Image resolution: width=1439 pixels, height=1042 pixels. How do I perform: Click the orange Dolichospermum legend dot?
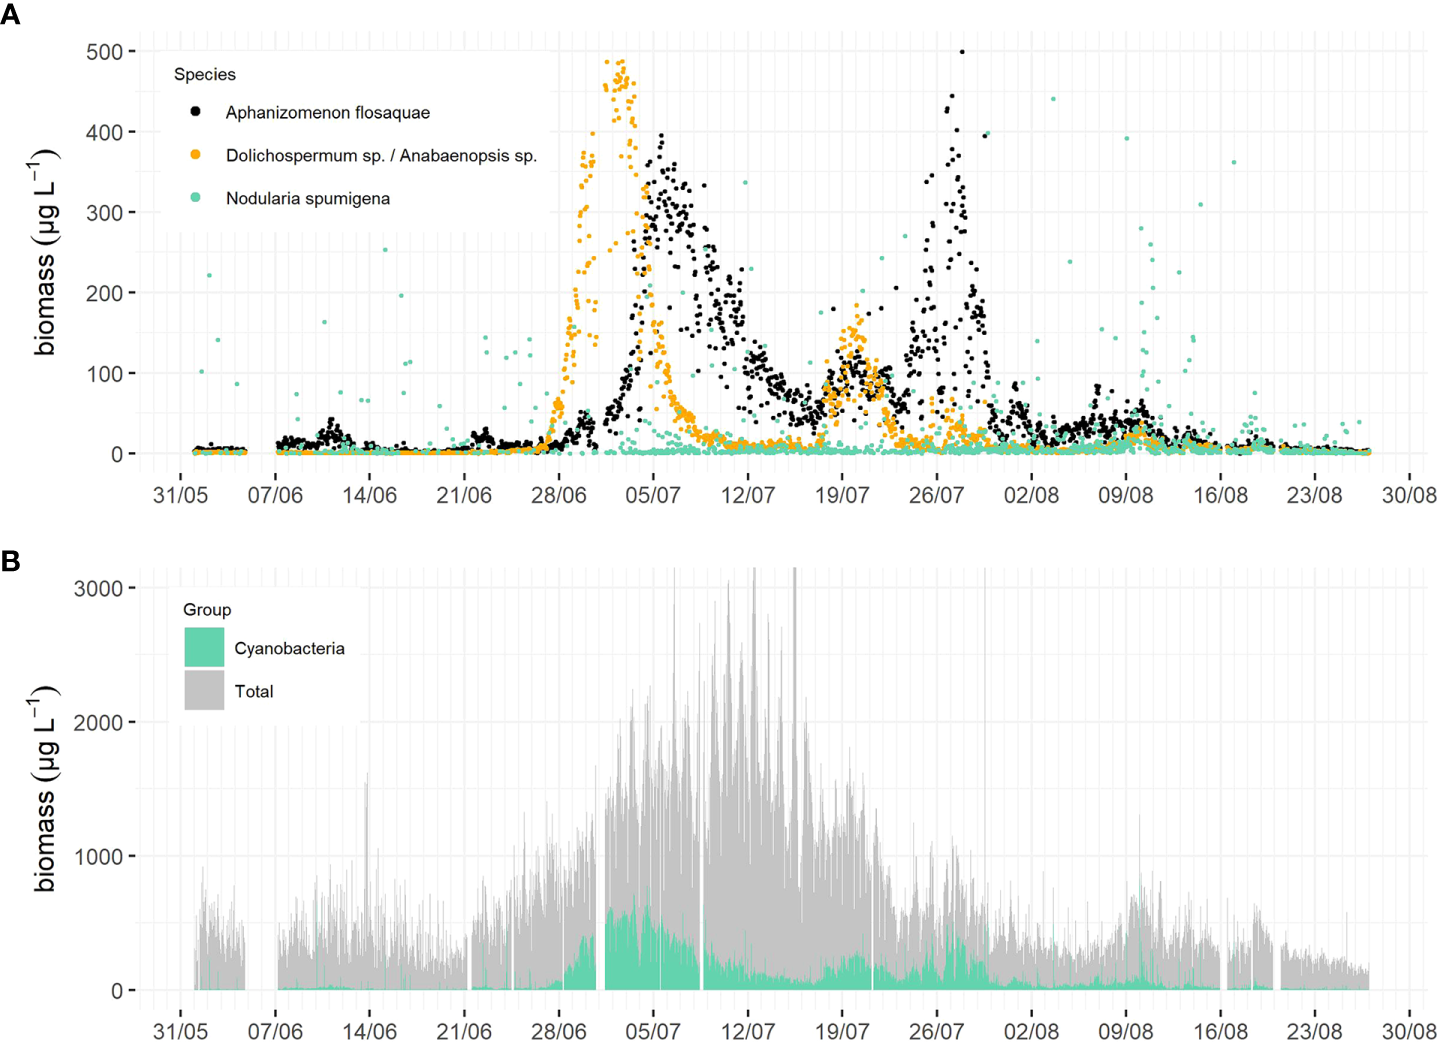[195, 155]
